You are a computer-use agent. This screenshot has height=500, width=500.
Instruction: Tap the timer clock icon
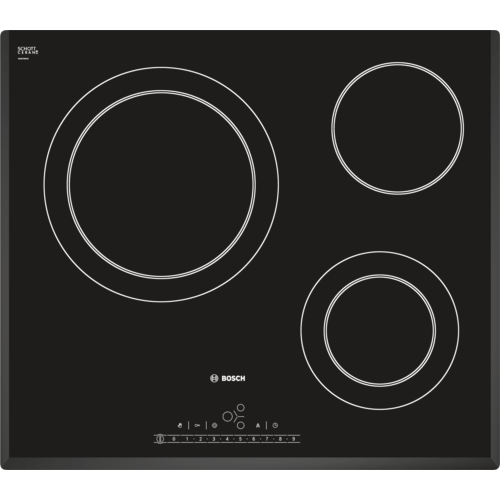click(275, 426)
